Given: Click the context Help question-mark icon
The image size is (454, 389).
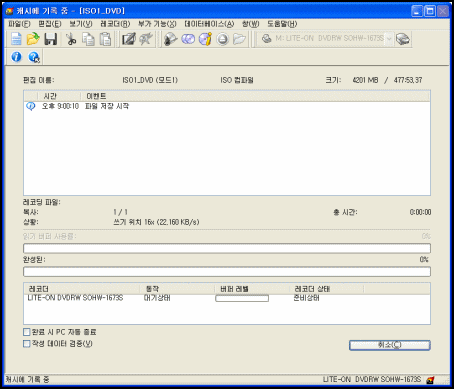Looking at the screenshot, I should click(34, 57).
